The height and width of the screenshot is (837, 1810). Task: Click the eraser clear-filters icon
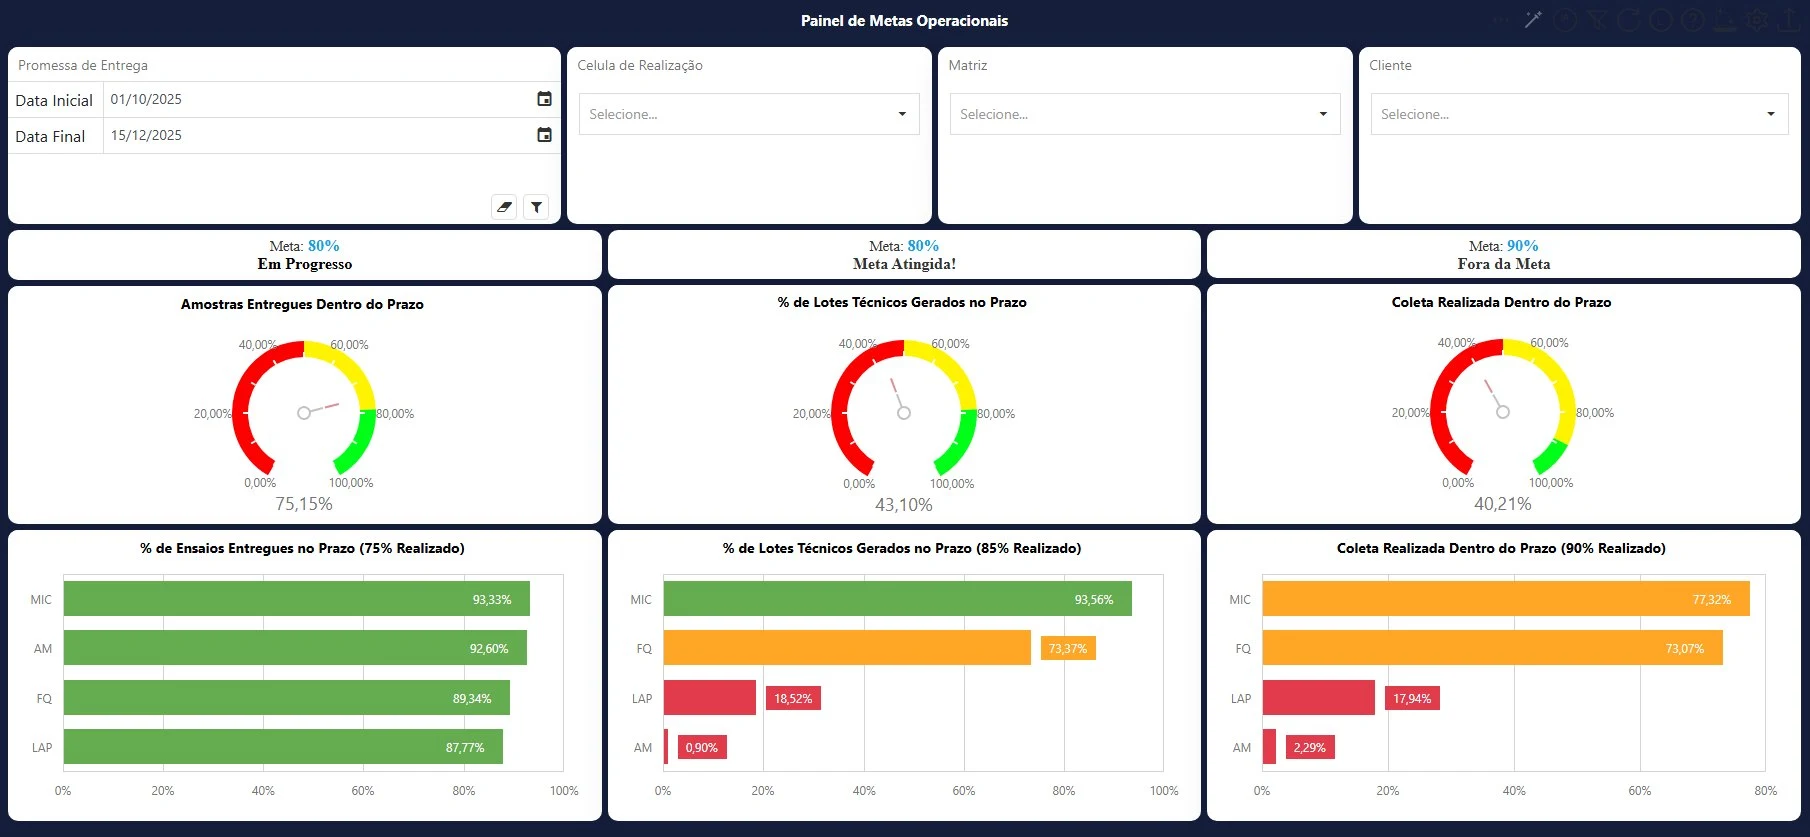[504, 207]
